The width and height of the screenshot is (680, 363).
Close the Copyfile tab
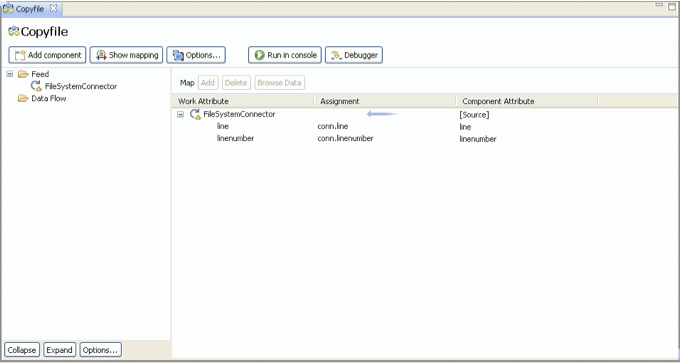pos(53,8)
